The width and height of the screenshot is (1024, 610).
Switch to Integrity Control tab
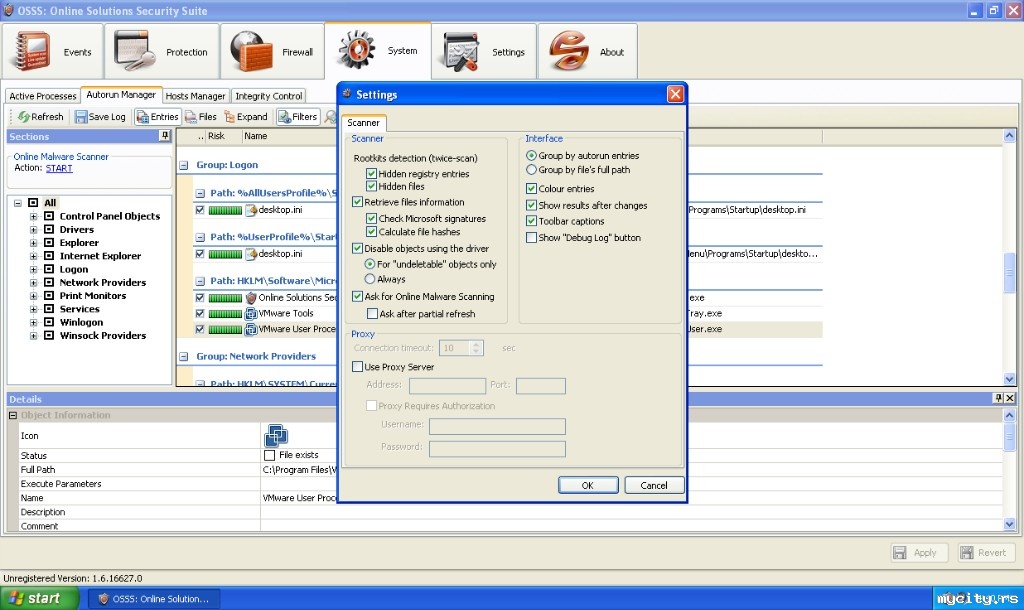pyautogui.click(x=268, y=96)
